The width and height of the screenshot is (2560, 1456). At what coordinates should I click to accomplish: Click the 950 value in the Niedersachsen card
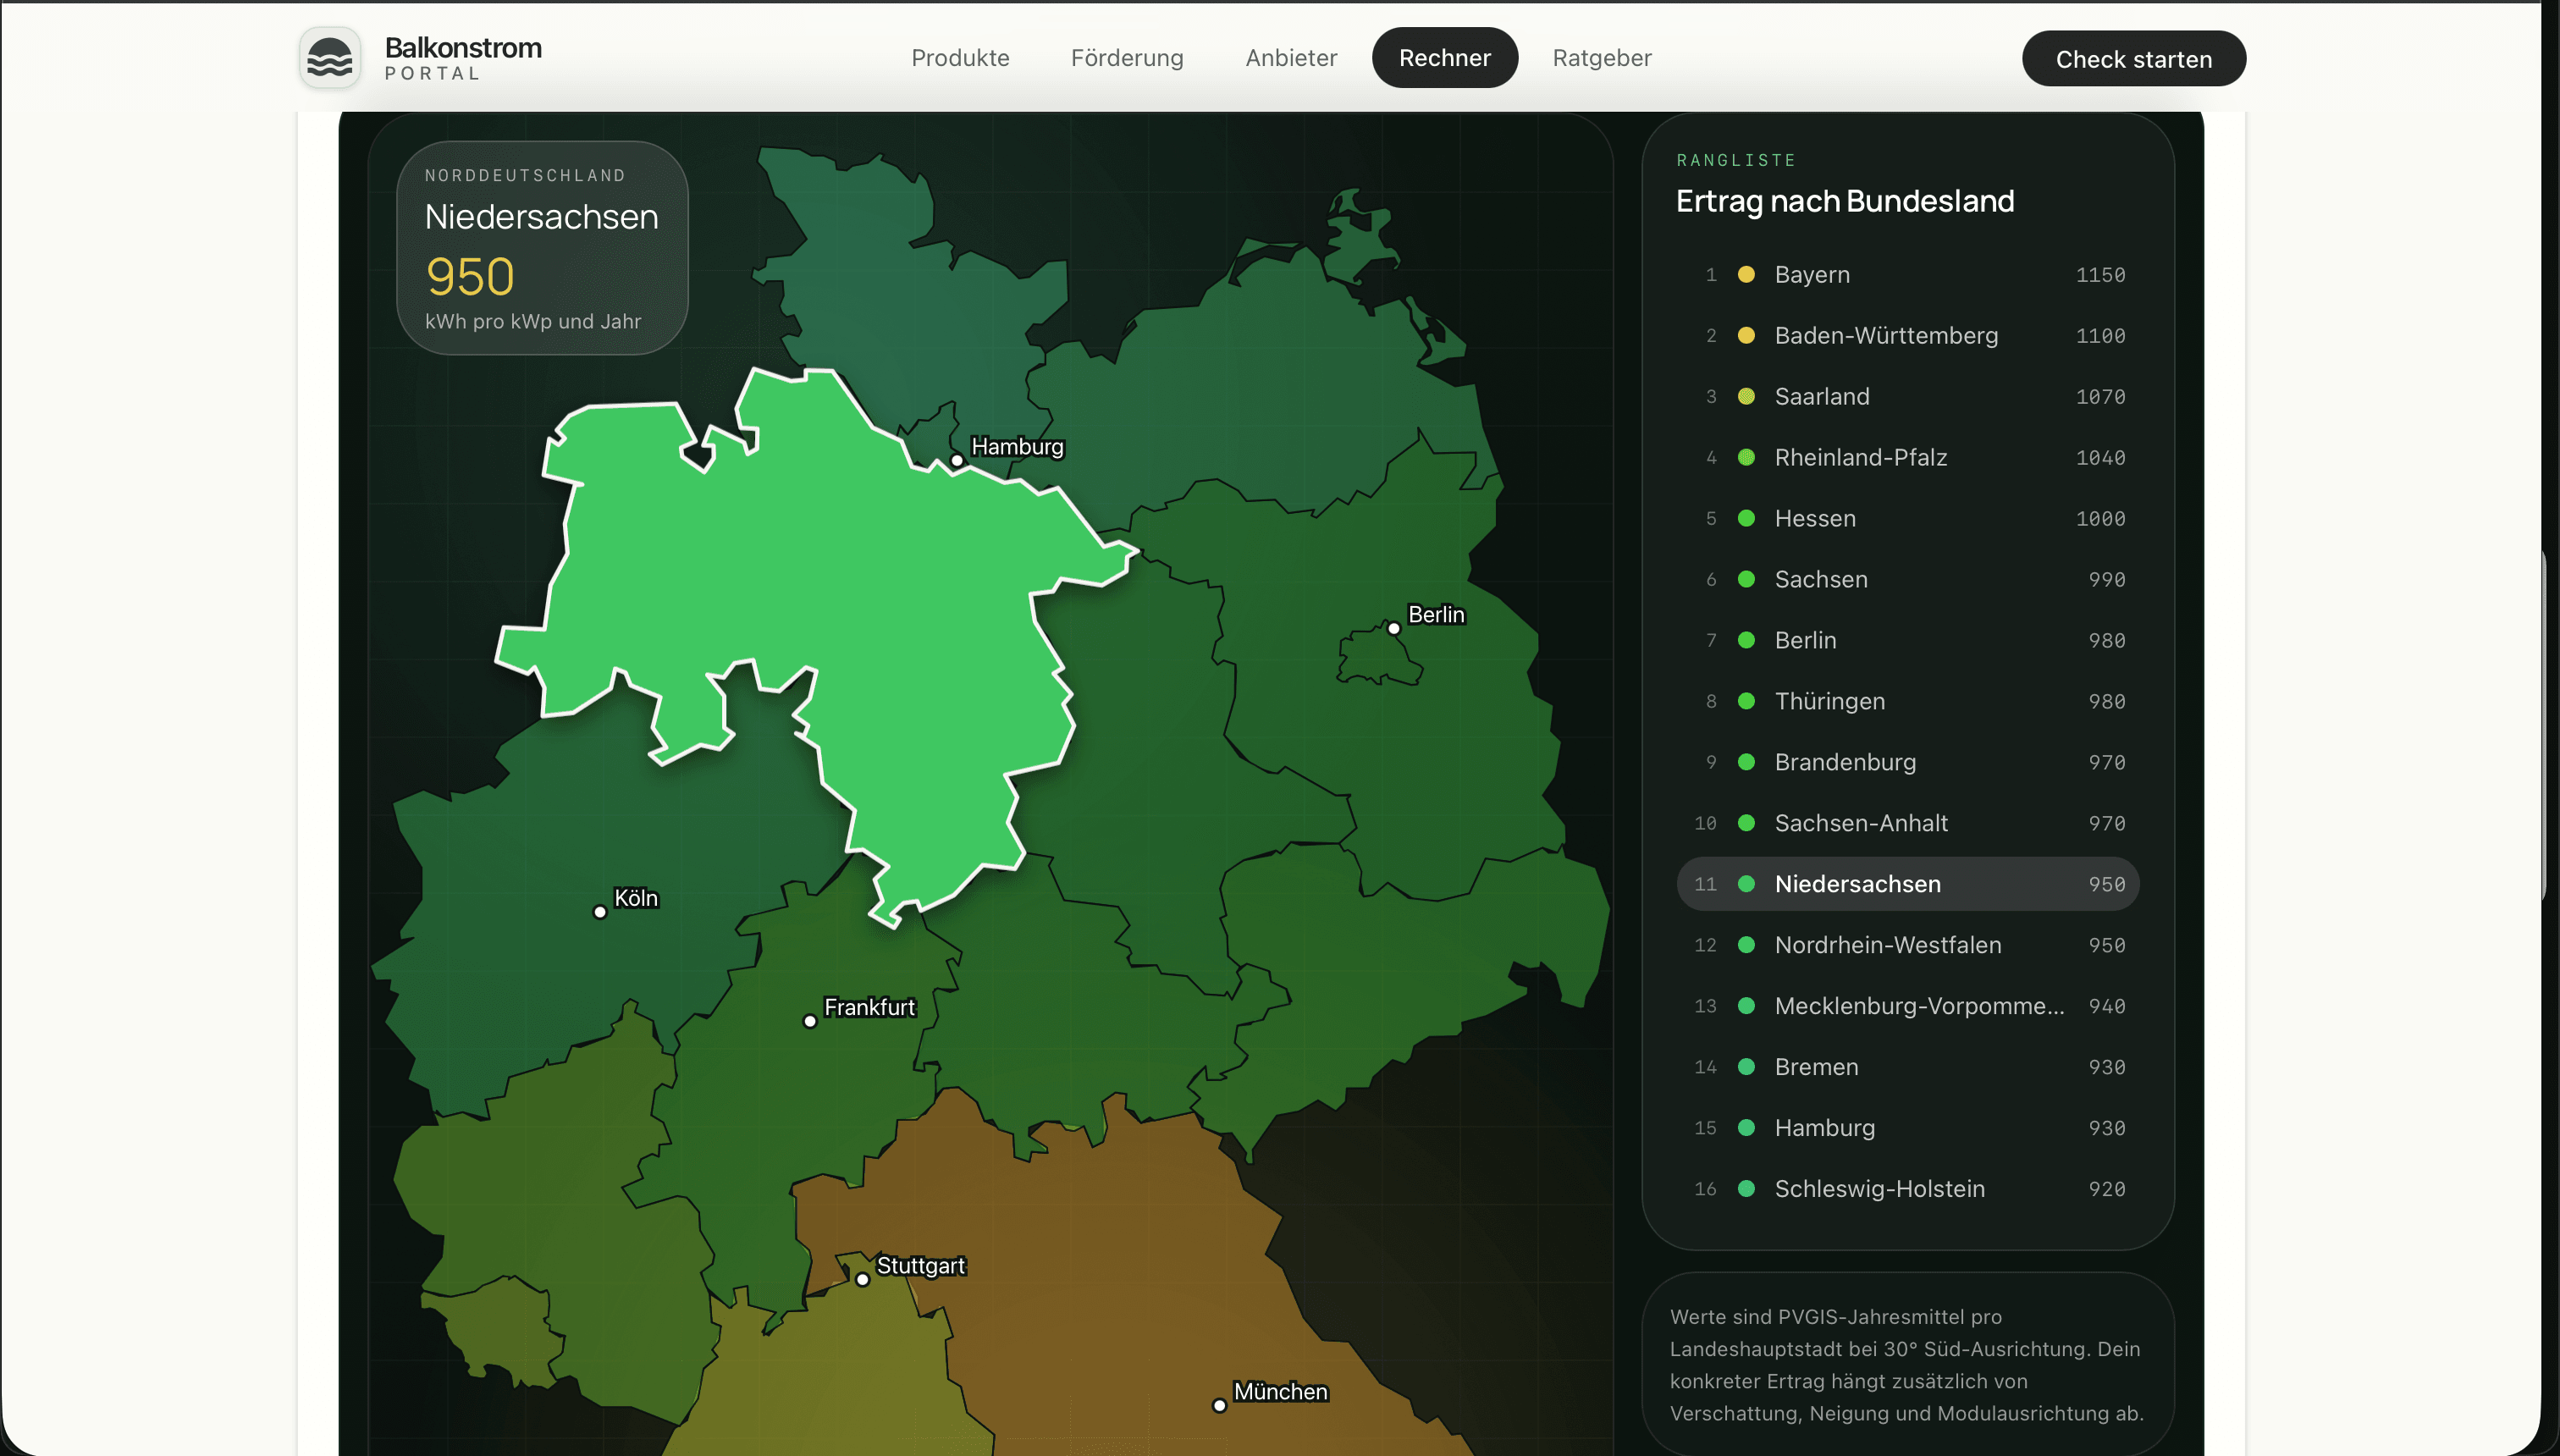(x=470, y=277)
